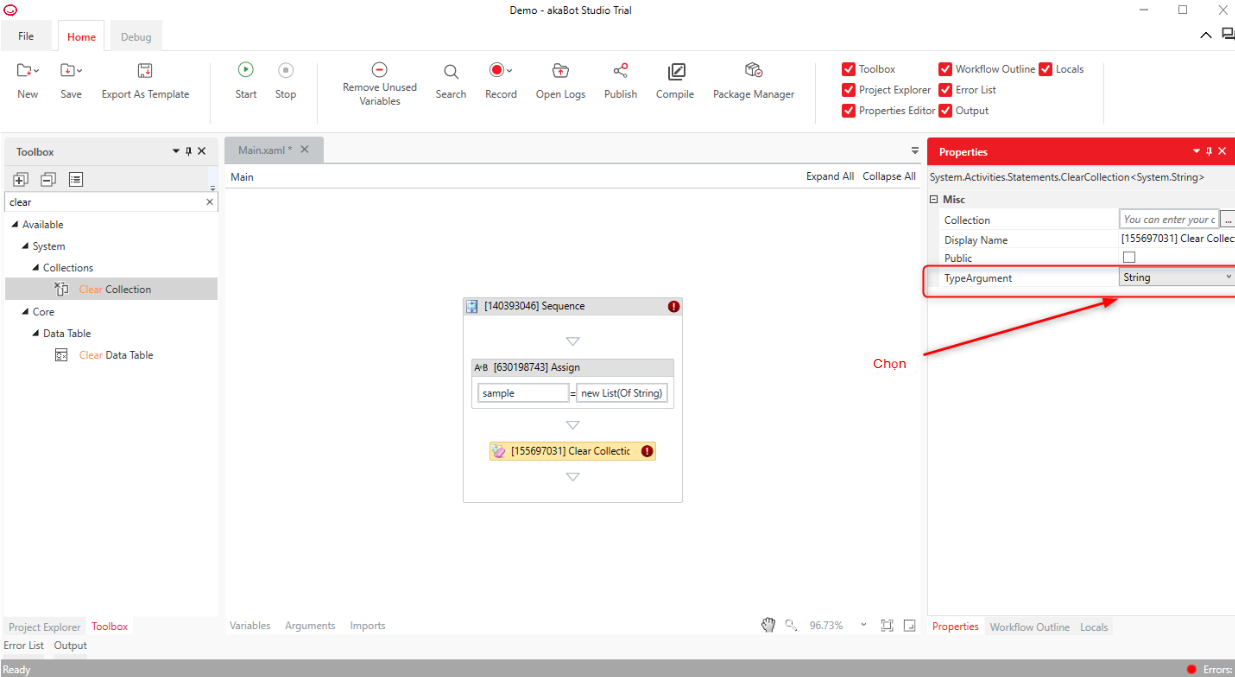Viewport: 1235px width, 677px height.
Task: Start the workflow with the Start icon
Action: click(x=246, y=70)
